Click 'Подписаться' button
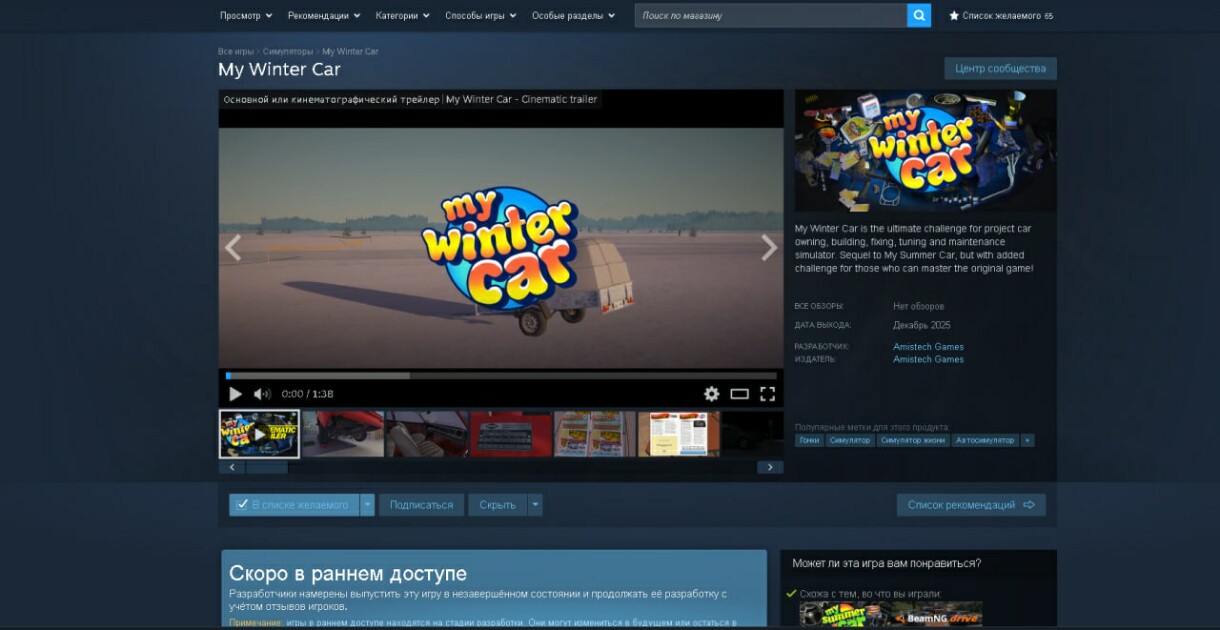The width and height of the screenshot is (1220, 630). point(421,505)
